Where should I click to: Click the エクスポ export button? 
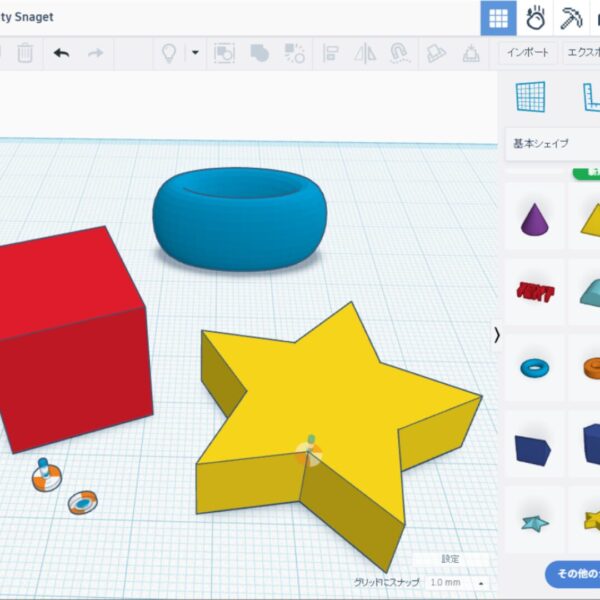[582, 52]
